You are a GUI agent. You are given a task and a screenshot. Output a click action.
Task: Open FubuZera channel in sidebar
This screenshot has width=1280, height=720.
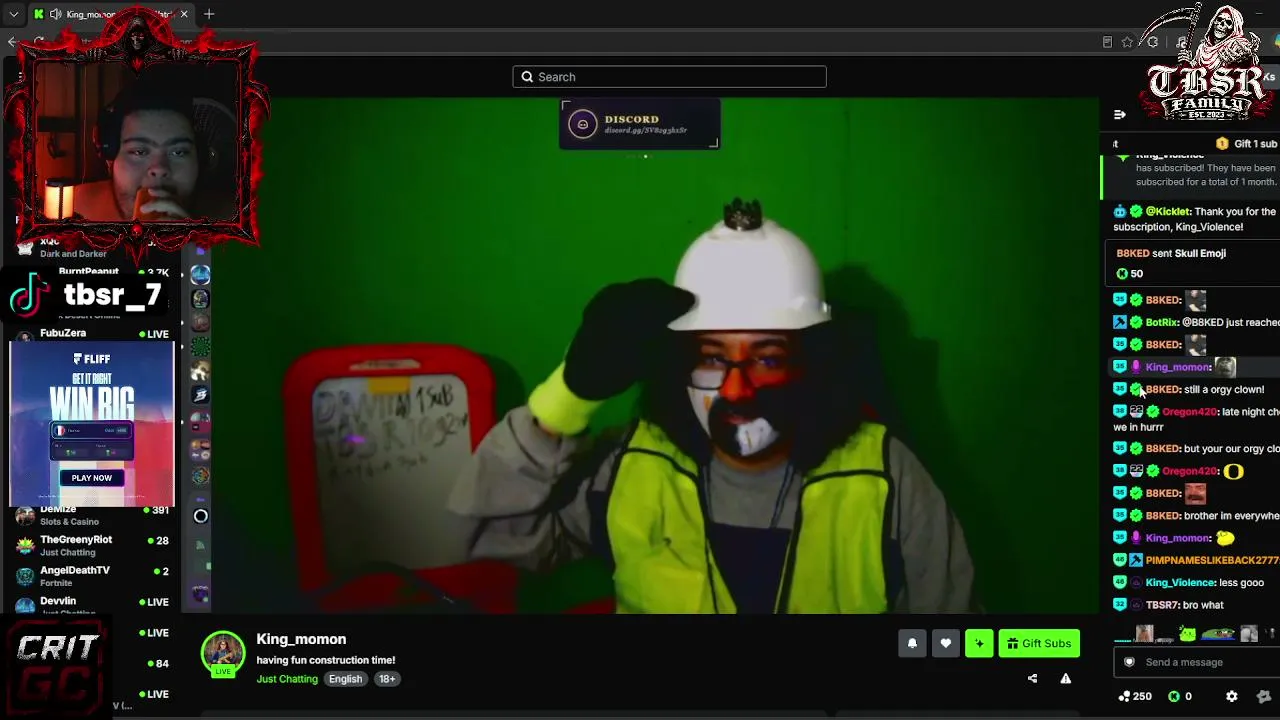point(92,333)
